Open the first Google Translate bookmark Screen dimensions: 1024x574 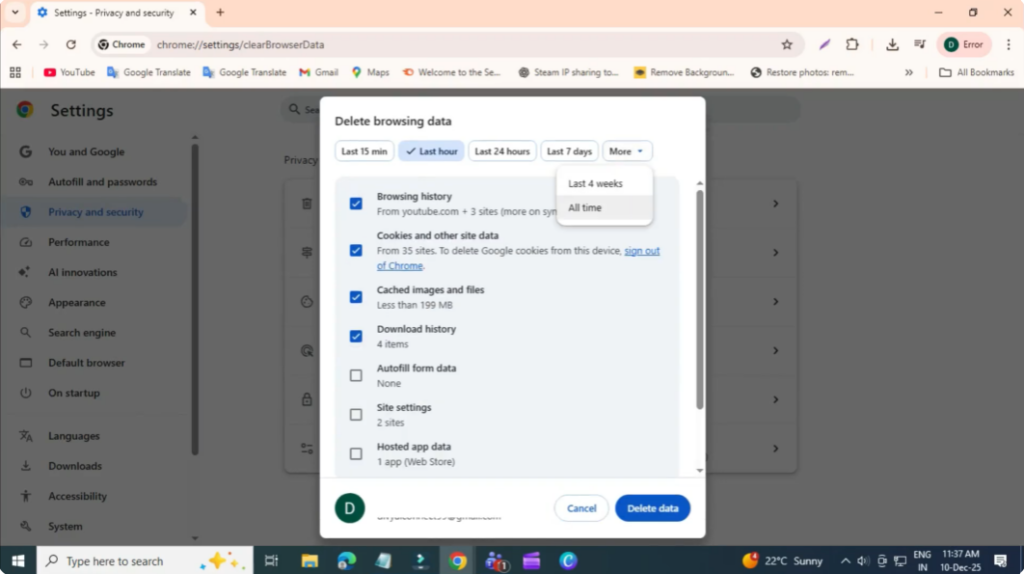[x=149, y=72]
